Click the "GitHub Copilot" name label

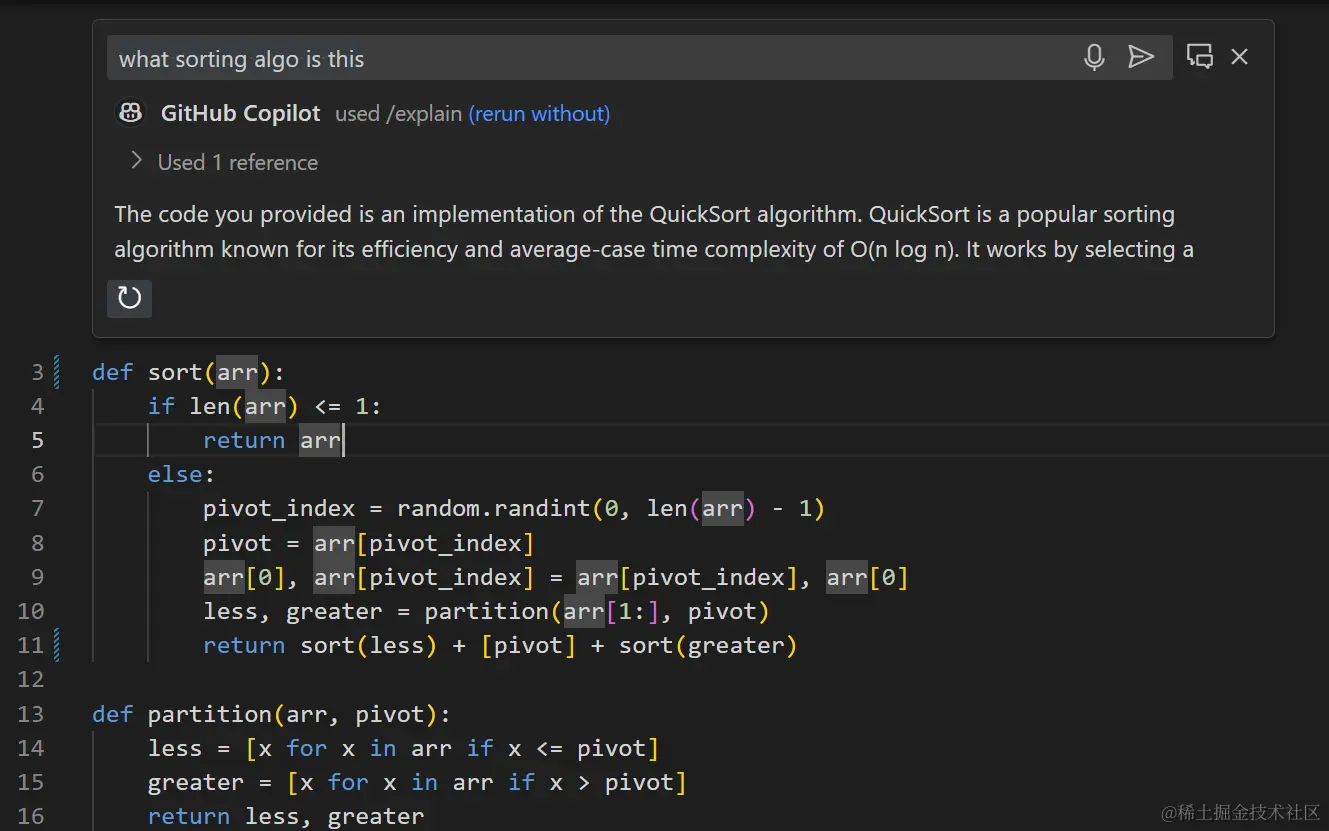click(x=240, y=114)
